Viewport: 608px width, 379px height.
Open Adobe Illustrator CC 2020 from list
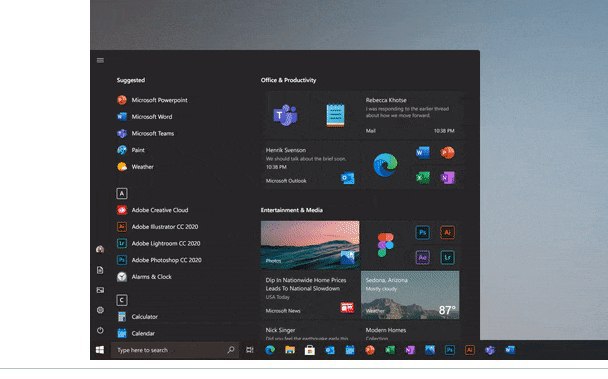157,227
